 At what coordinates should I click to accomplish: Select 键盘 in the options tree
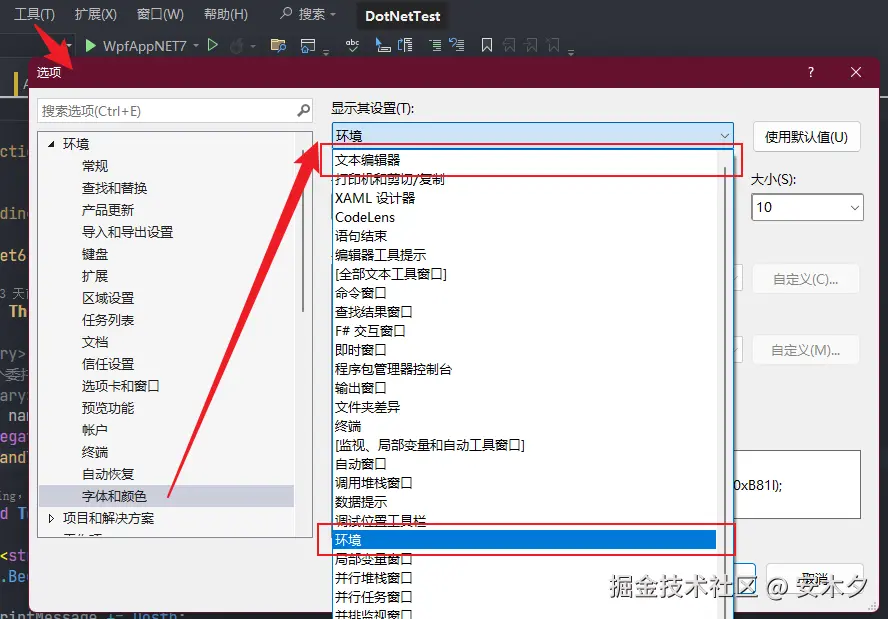[95, 254]
